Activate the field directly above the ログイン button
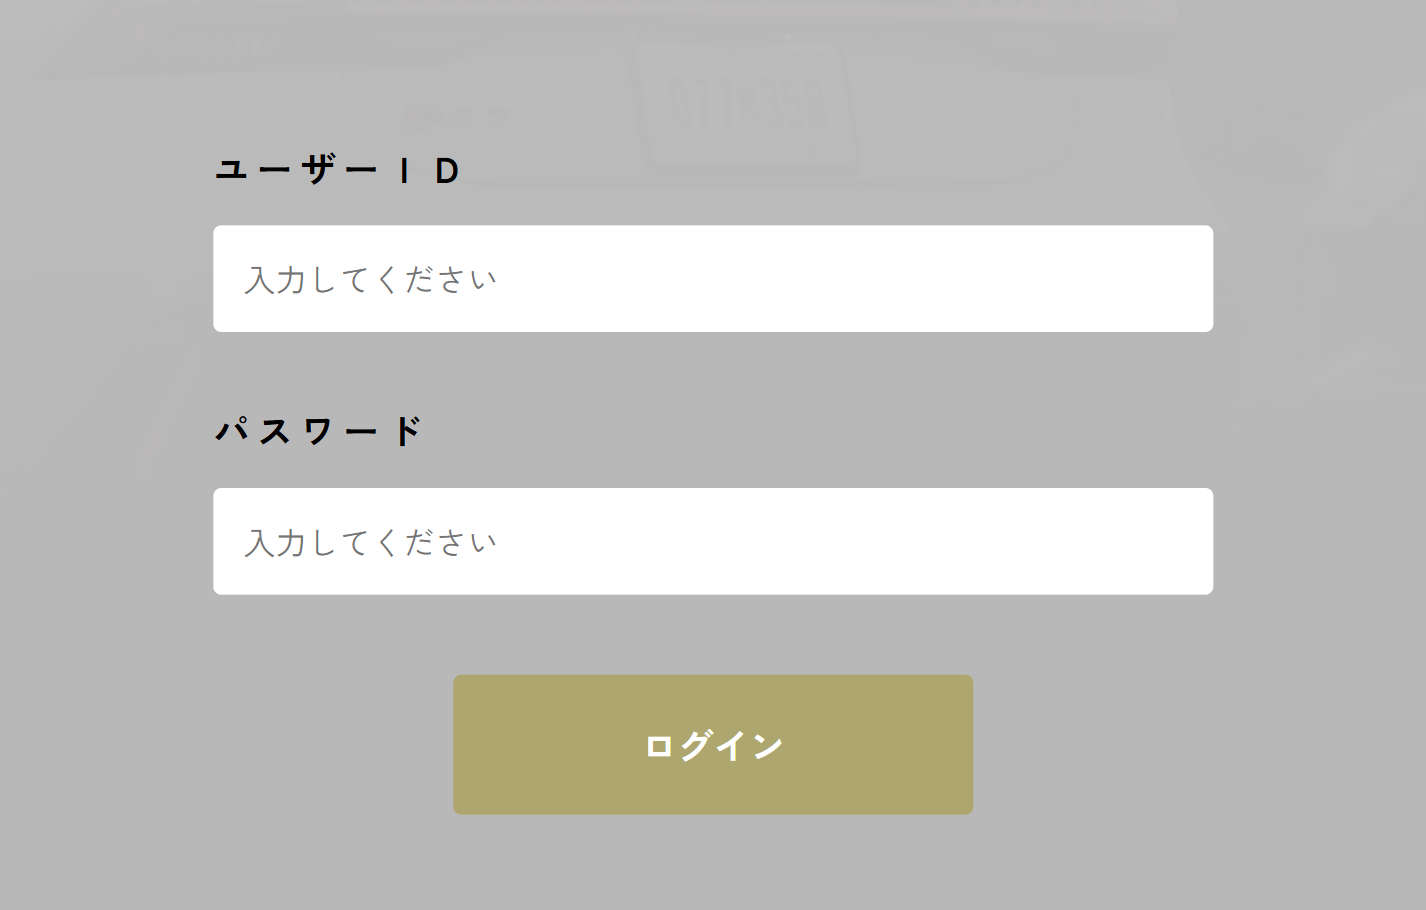 [712, 541]
